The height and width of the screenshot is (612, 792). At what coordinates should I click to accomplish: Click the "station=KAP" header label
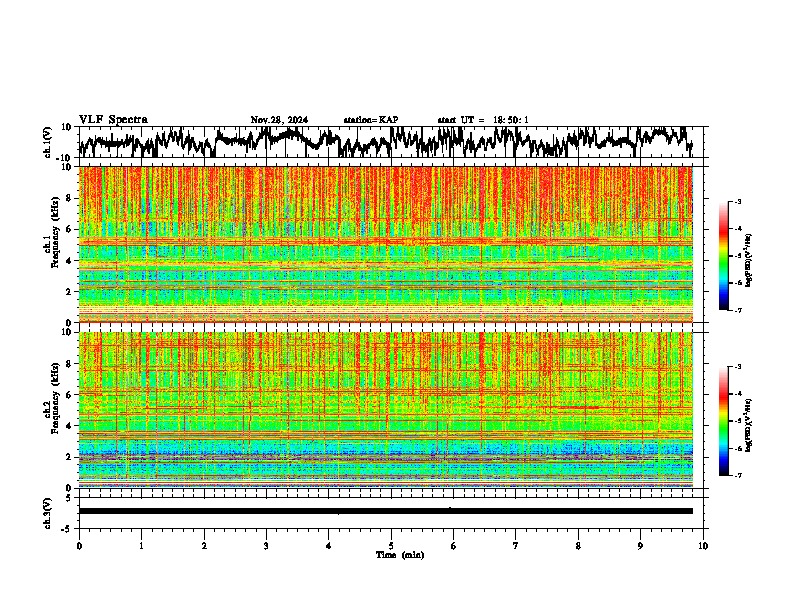click(371, 120)
